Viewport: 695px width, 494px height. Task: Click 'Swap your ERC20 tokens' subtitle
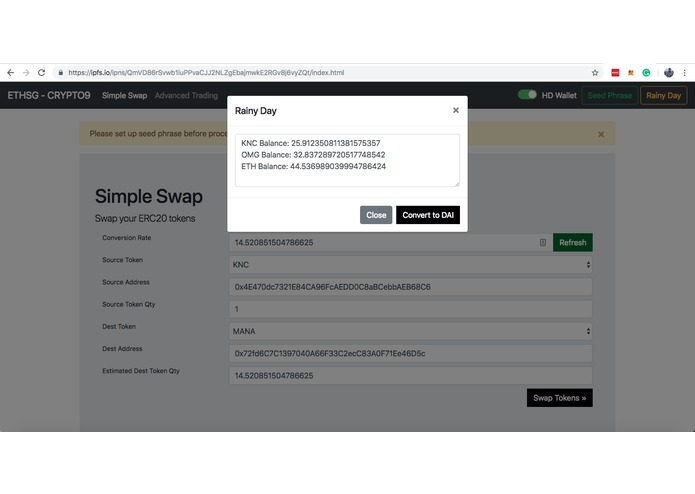pos(145,218)
